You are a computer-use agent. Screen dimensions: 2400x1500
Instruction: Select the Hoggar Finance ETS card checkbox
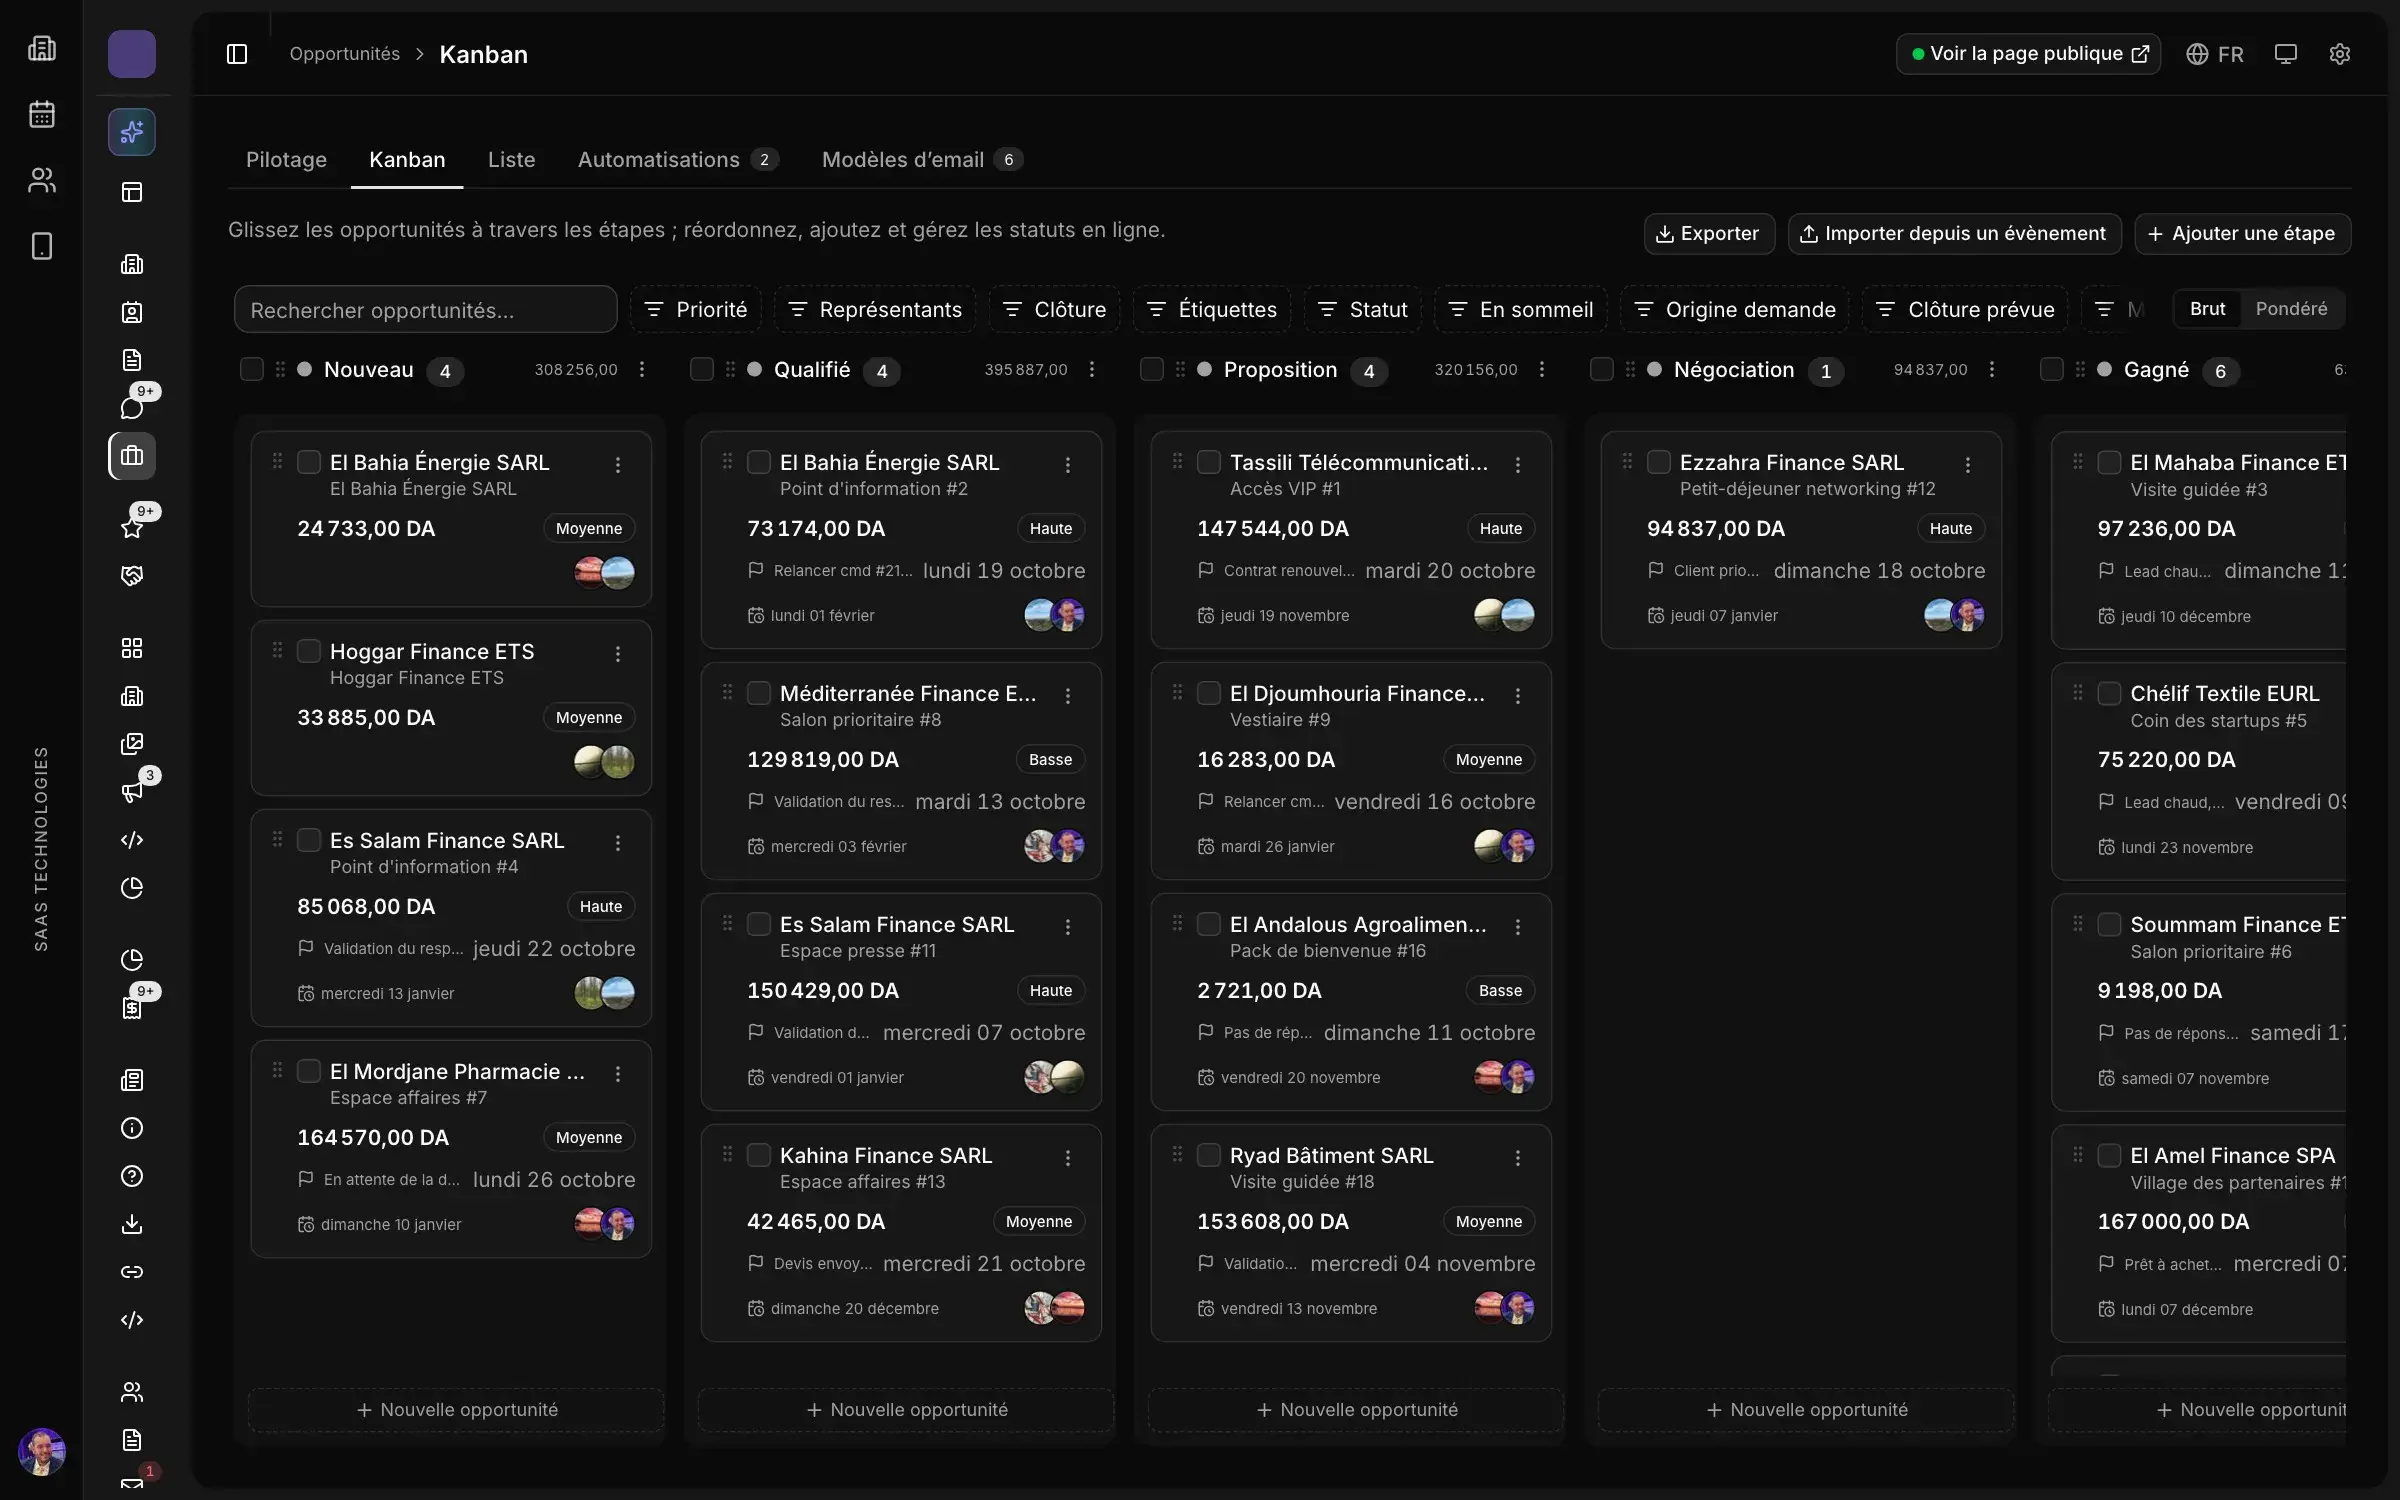click(x=309, y=651)
